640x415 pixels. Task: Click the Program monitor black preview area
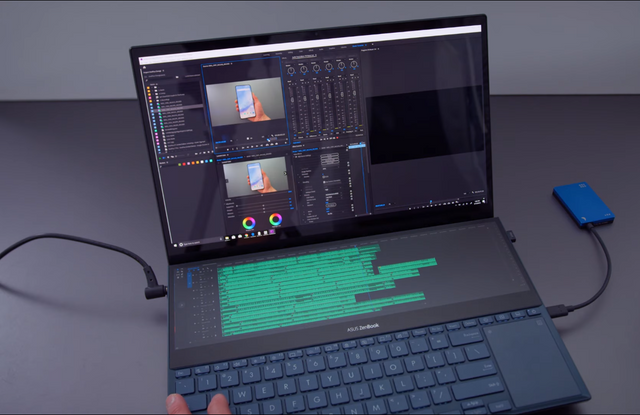point(425,124)
